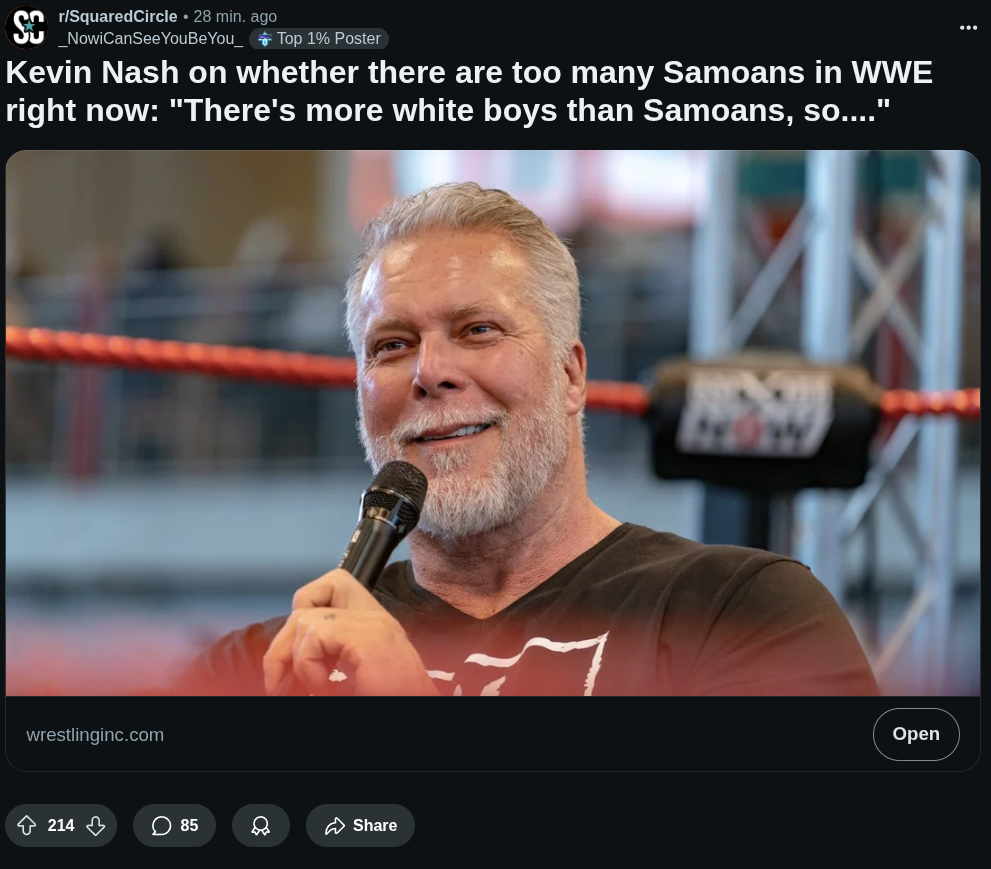The image size is (991, 869).
Task: Click the "Top 1% Poster" label text
Action: click(x=329, y=39)
